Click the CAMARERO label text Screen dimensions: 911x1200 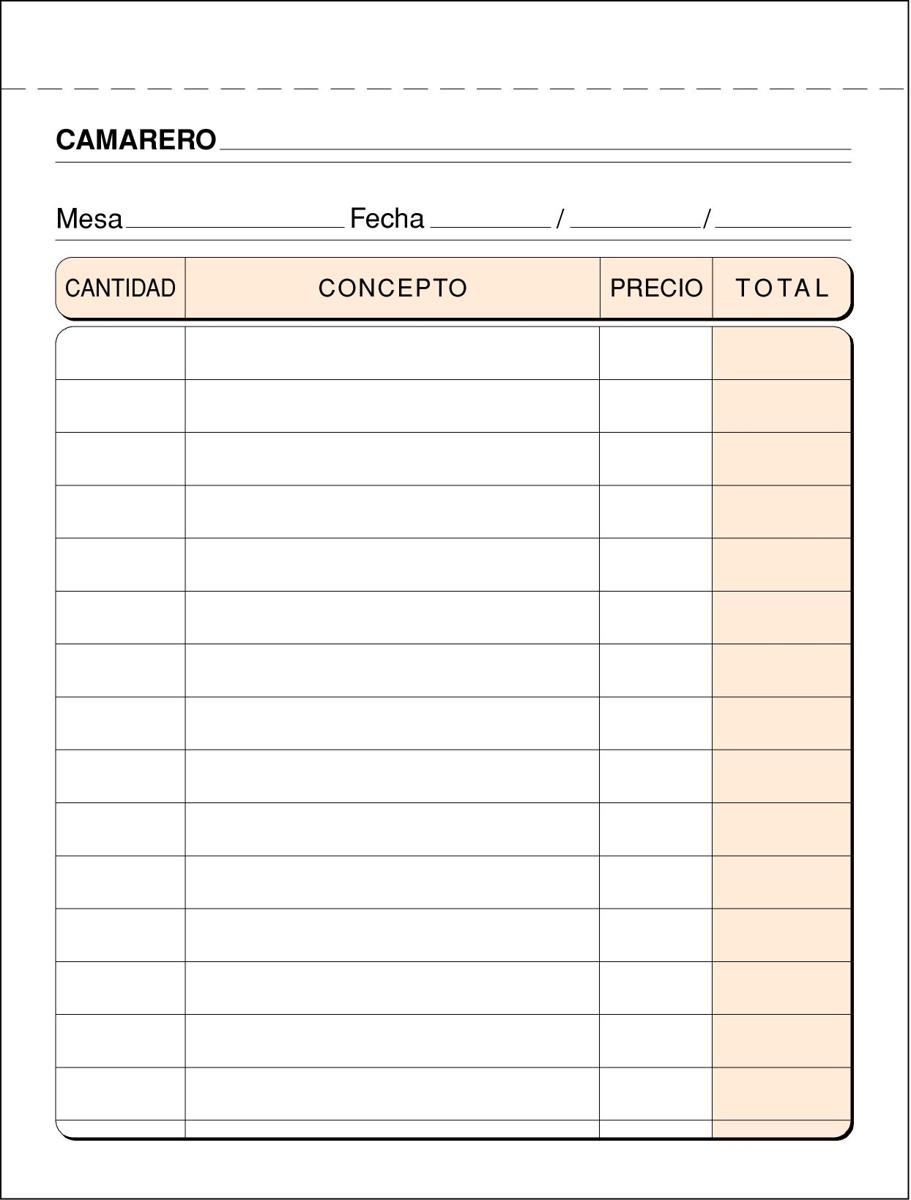click(x=136, y=141)
